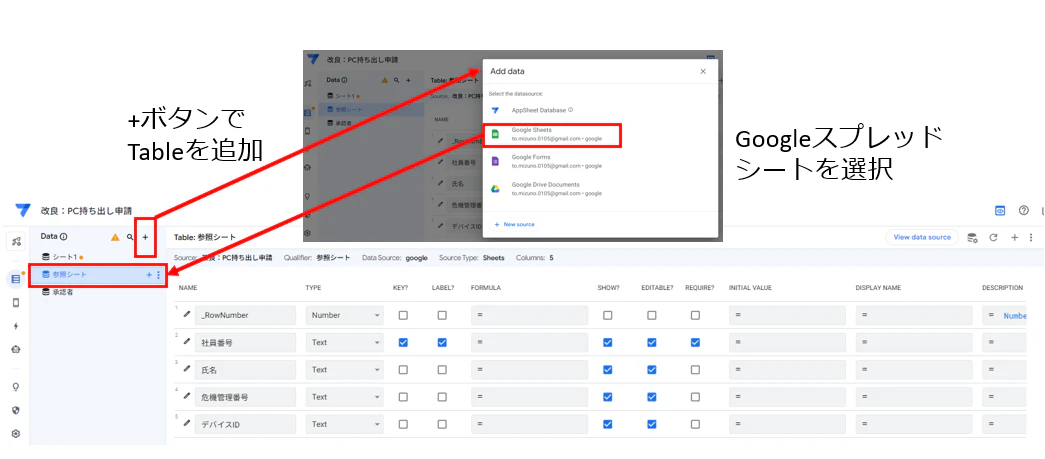Open TYPE dropdown for 社員番号
This screenshot has width=1045, height=459.
345,342
